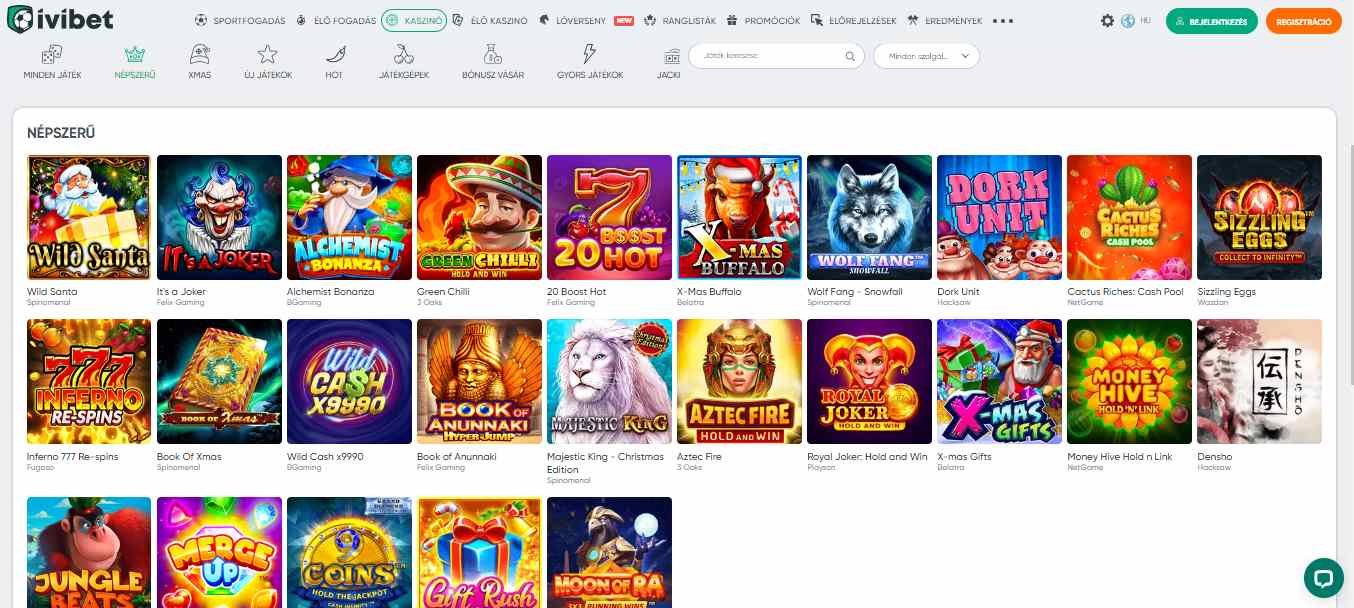1354x608 pixels.
Task: Select the Kaszinó menu item
Action: pyautogui.click(x=414, y=20)
